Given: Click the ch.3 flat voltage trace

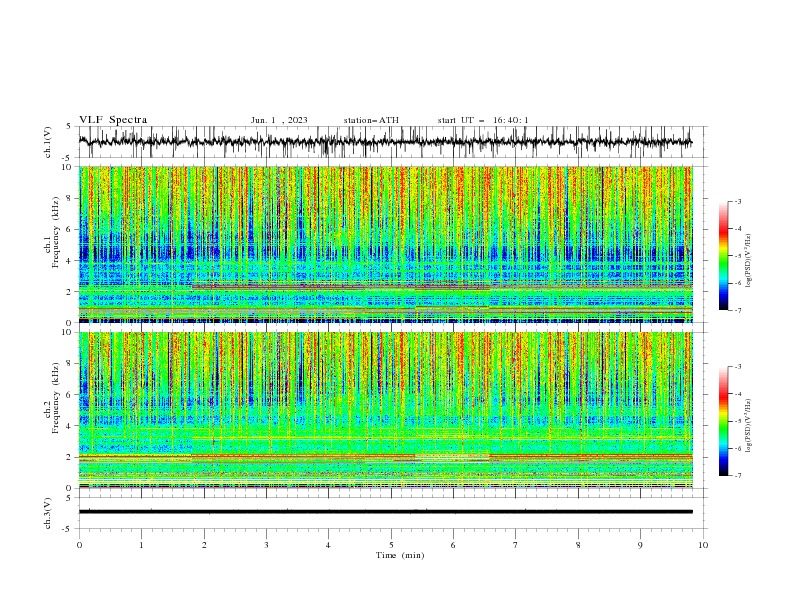Looking at the screenshot, I should pos(385,512).
